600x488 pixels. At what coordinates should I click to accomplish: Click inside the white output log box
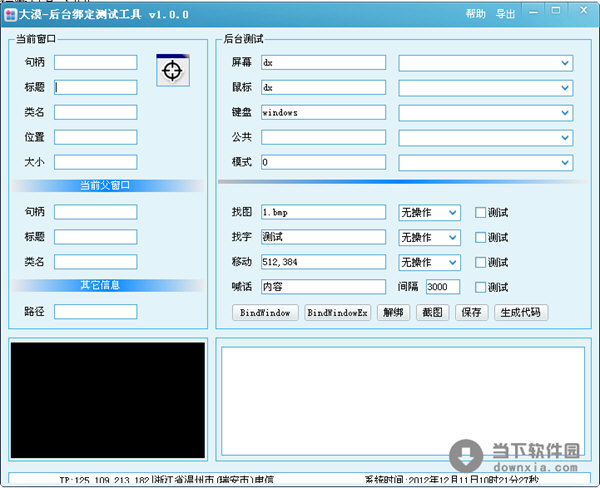tap(403, 401)
